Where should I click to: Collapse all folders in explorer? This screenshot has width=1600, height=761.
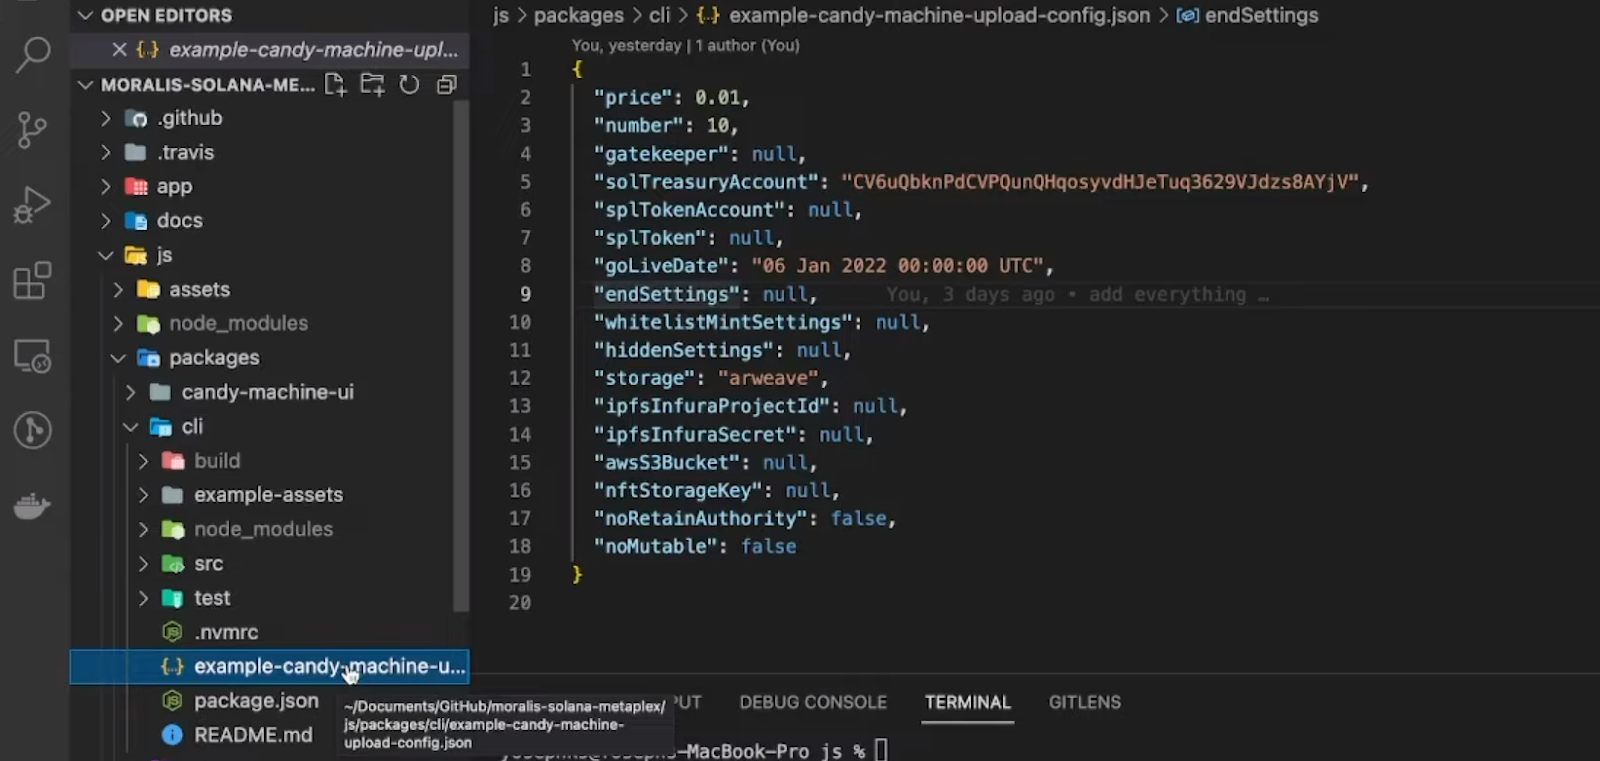(x=446, y=85)
